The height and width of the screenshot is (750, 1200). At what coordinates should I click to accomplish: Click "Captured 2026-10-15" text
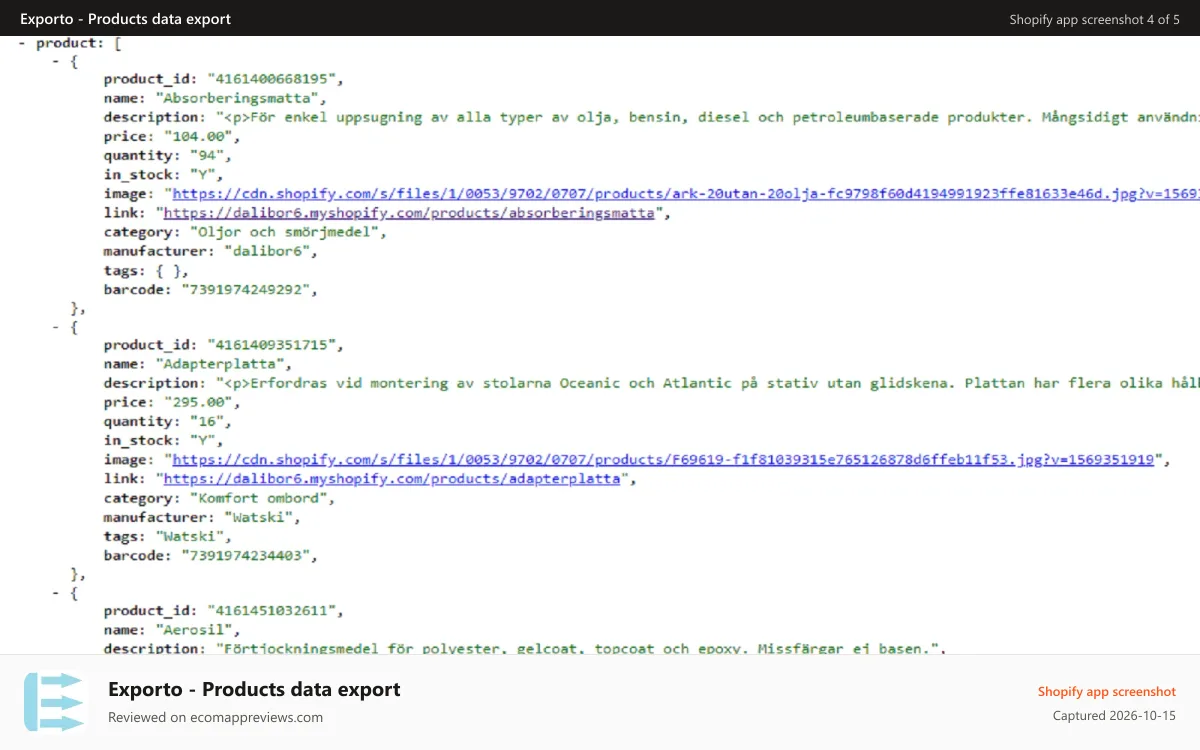click(x=1114, y=716)
